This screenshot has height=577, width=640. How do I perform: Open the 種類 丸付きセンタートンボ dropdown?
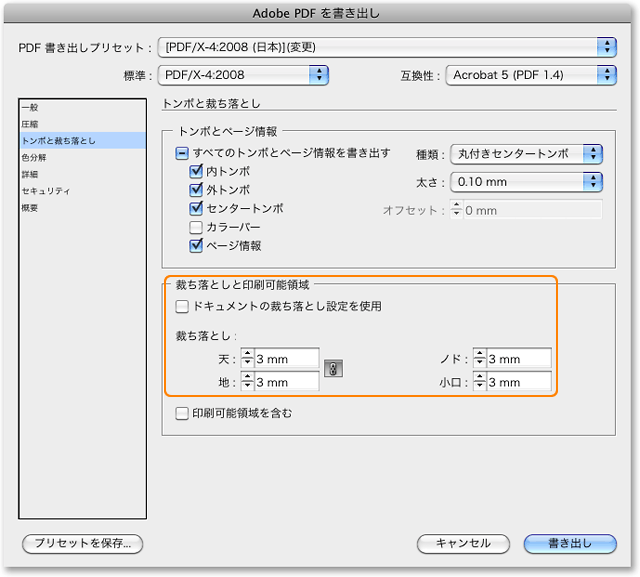(525, 154)
